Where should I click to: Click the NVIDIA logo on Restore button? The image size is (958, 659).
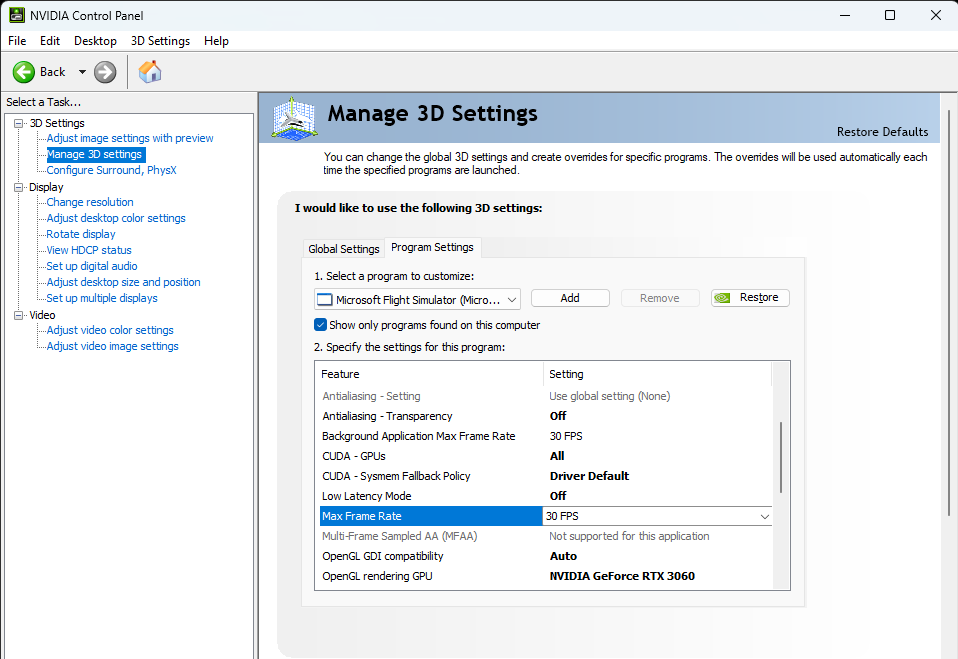pyautogui.click(x=723, y=298)
